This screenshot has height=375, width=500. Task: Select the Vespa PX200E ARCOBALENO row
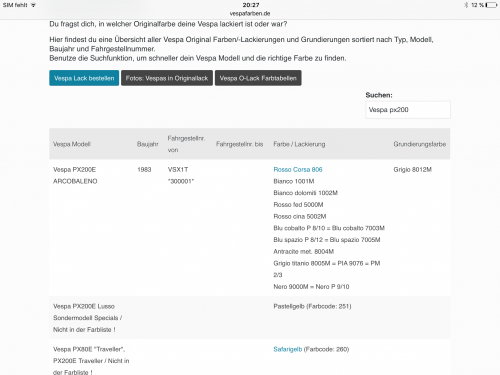250,228
